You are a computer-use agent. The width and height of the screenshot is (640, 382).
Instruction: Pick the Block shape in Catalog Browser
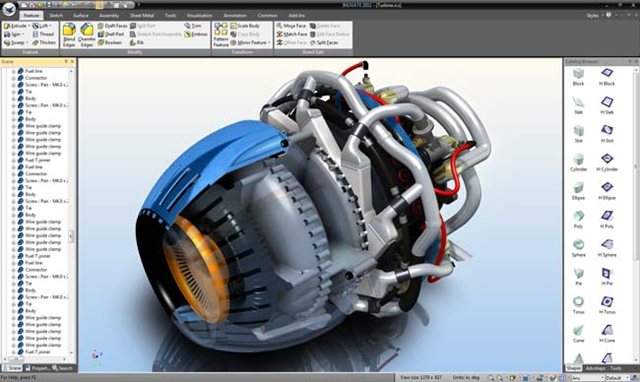(578, 77)
